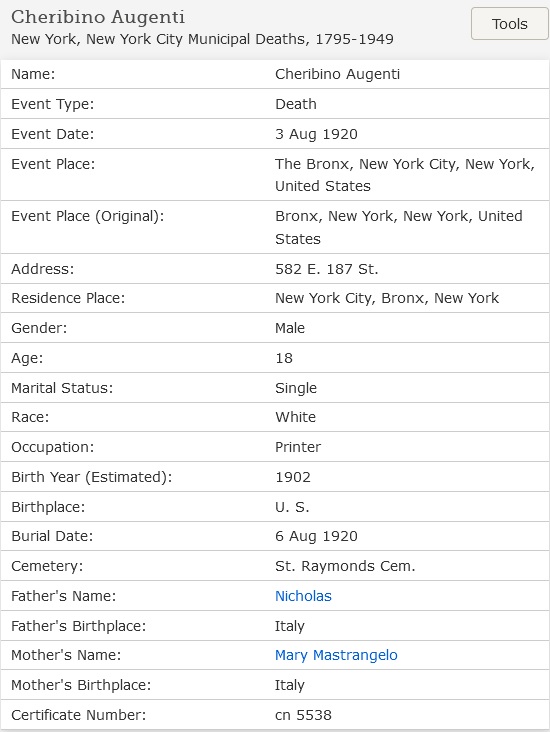Image resolution: width=550 pixels, height=732 pixels.
Task: Select the burial date 6 Aug 1920
Action: point(316,536)
